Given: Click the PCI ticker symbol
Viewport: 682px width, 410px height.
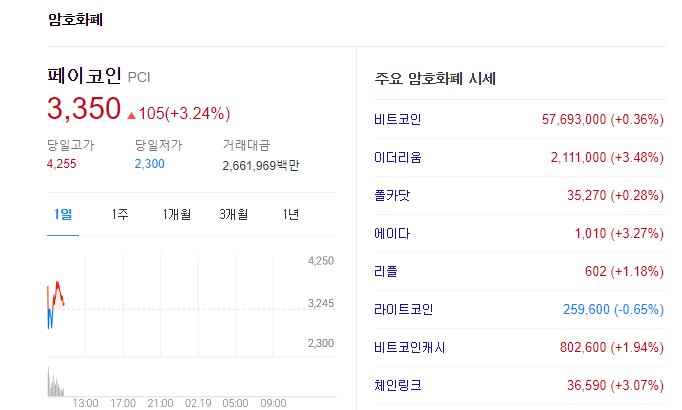Looking at the screenshot, I should pyautogui.click(x=139, y=77).
